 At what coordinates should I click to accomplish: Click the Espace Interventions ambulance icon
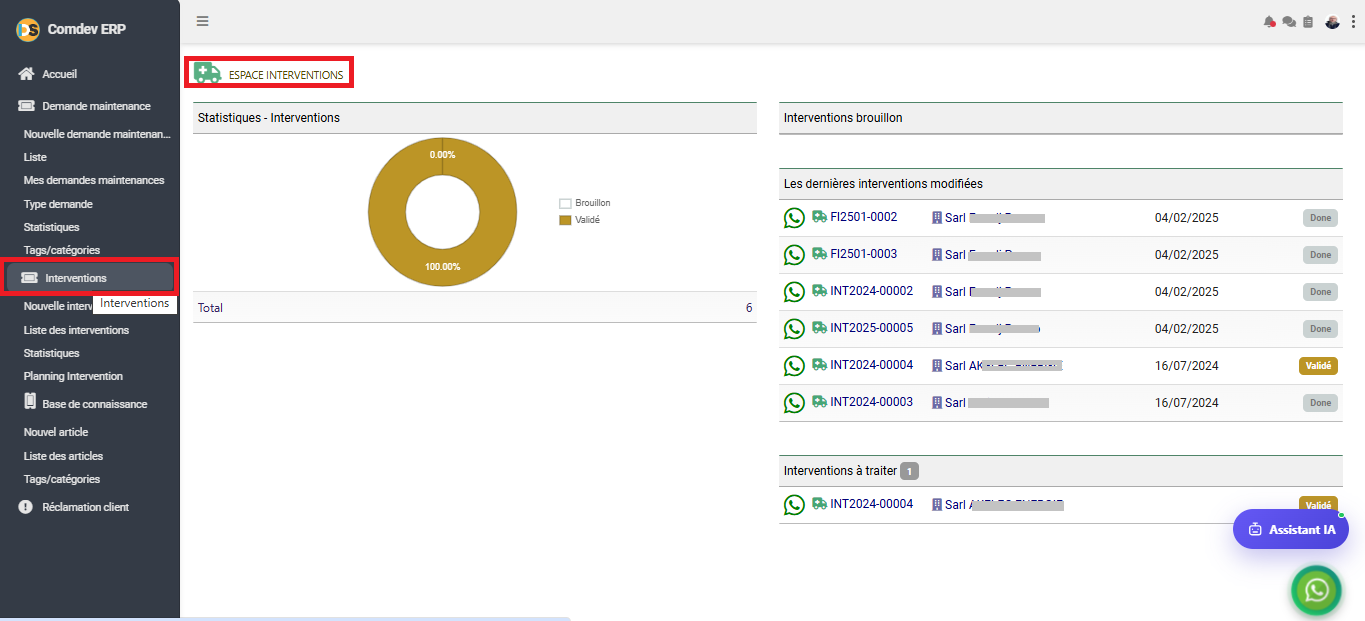click(x=207, y=73)
